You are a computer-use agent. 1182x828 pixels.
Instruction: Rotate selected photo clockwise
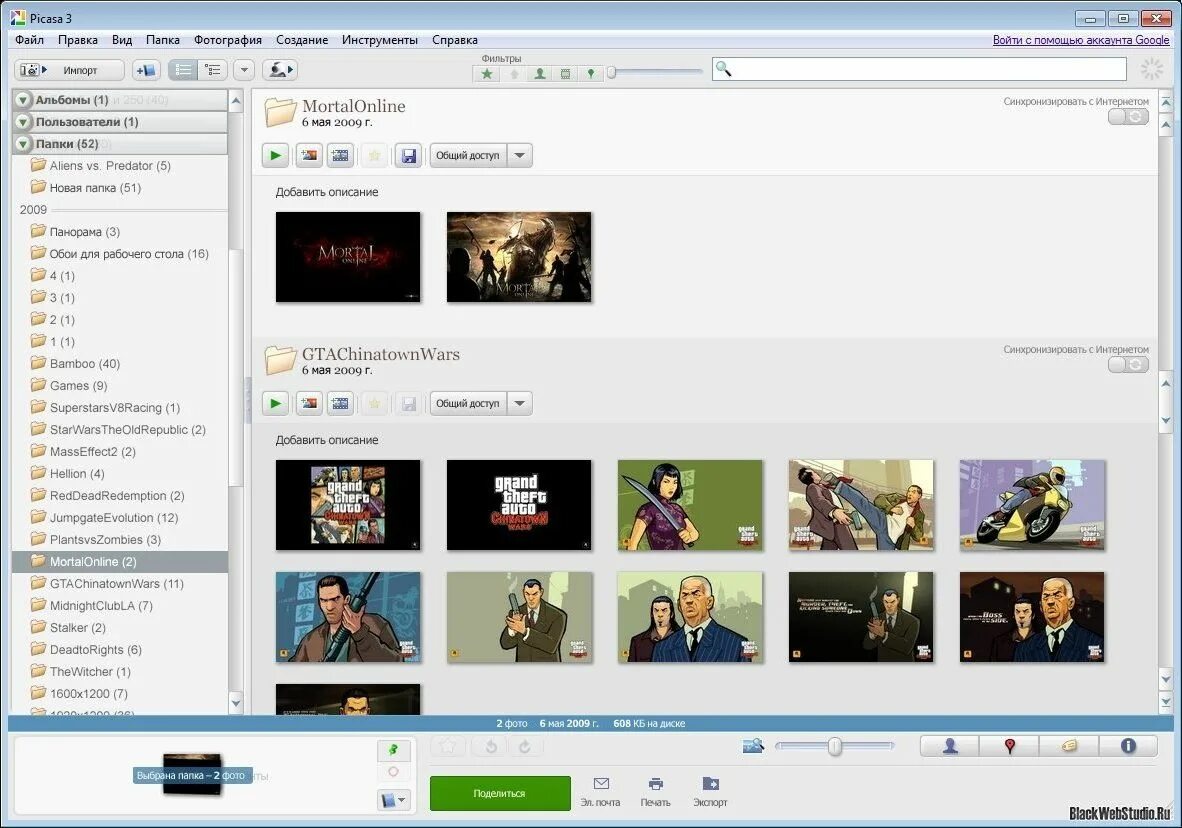(525, 747)
